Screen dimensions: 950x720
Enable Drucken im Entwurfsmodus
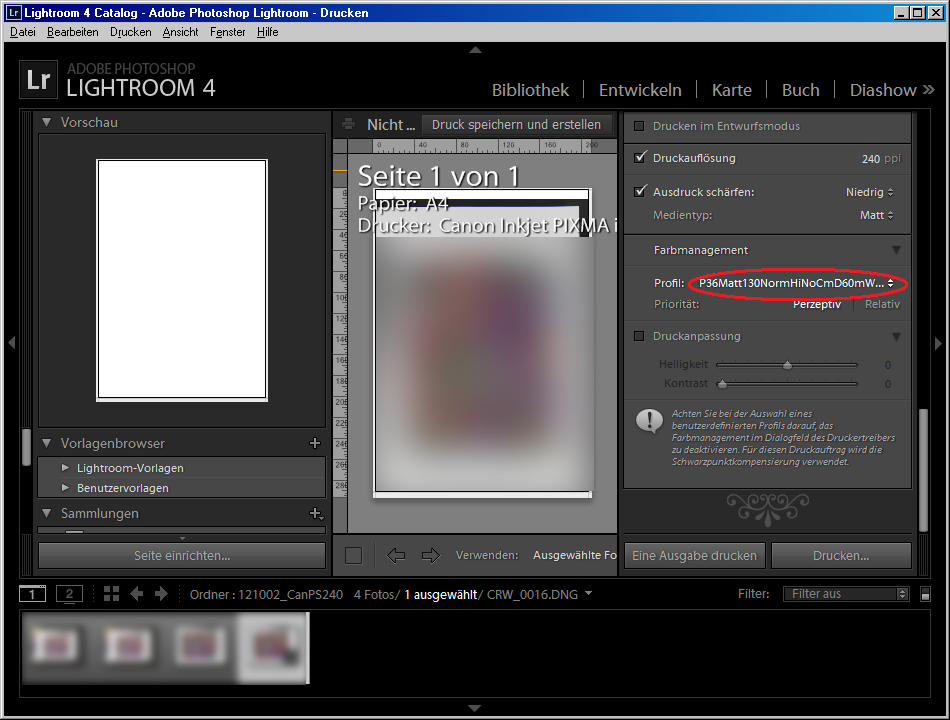point(637,126)
